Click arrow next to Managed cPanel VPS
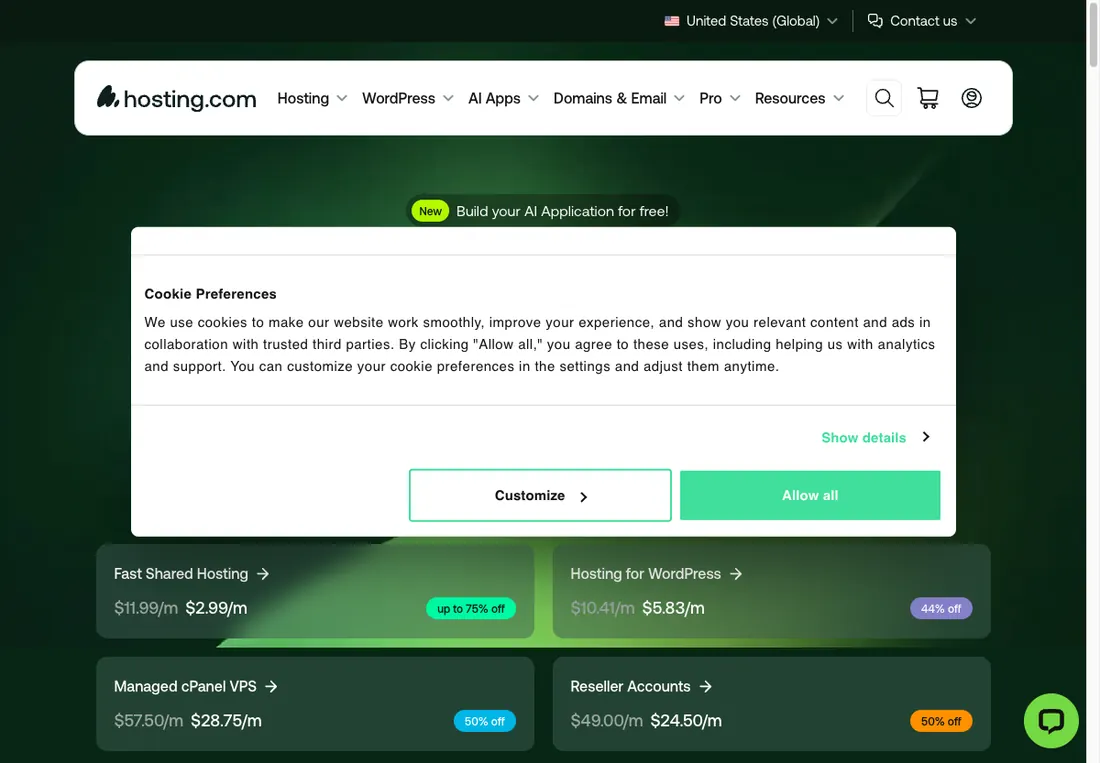This screenshot has width=1100, height=763. point(271,687)
